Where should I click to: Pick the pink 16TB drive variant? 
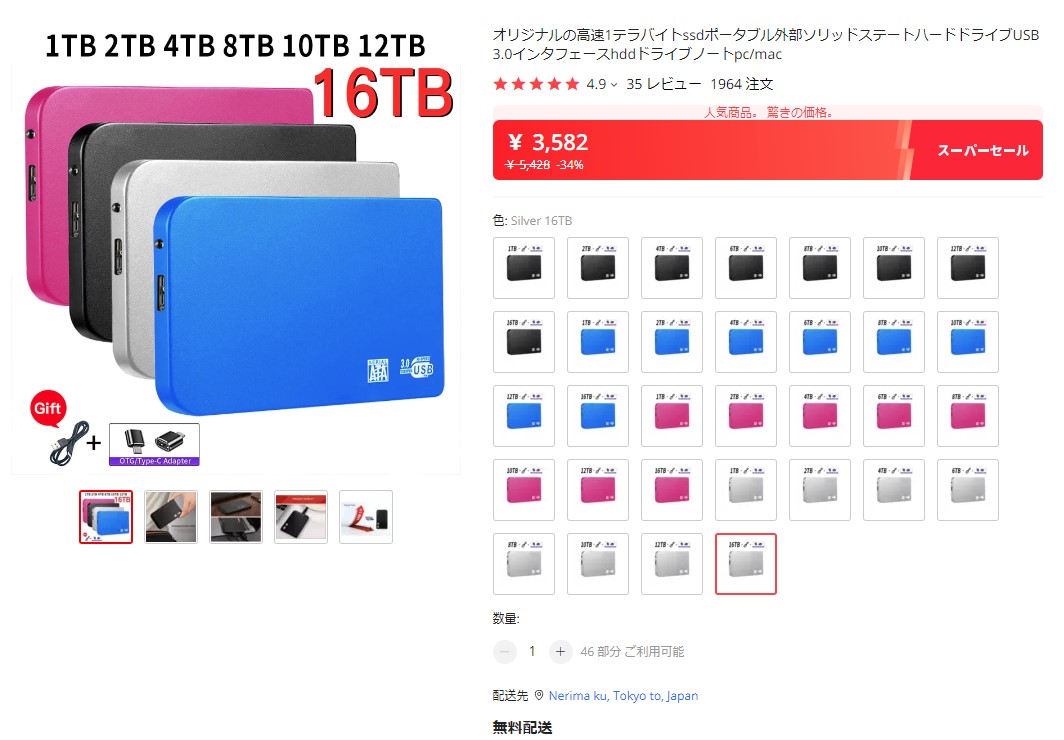672,490
